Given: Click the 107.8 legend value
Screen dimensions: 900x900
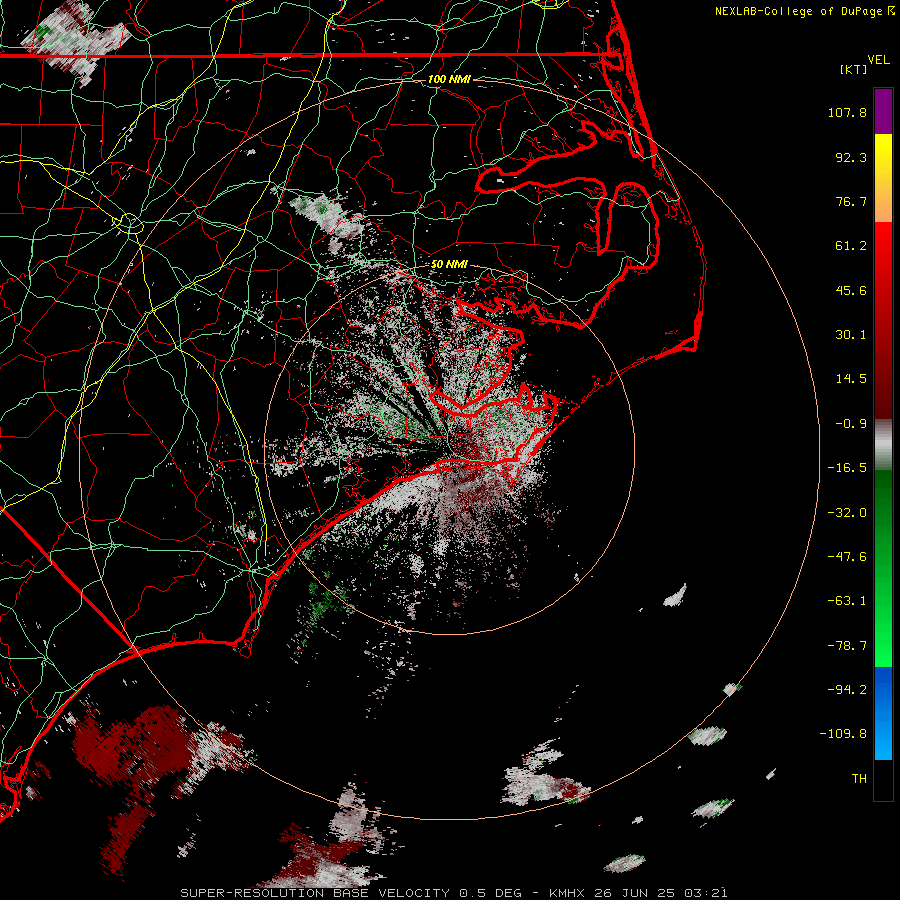Looking at the screenshot, I should [x=847, y=112].
